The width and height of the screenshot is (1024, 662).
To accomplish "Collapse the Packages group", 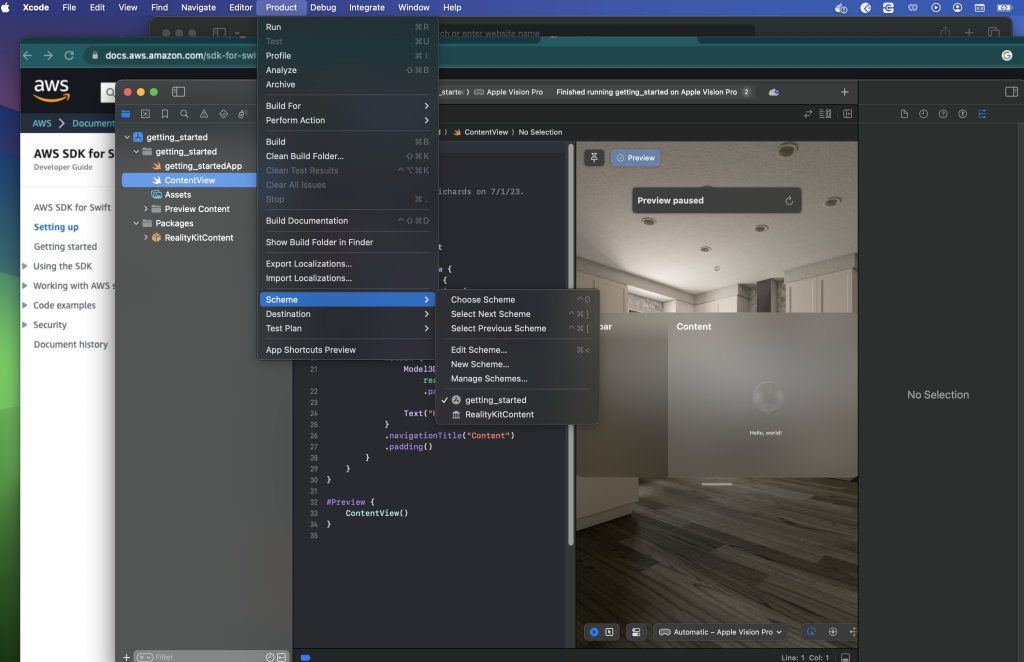I will [136, 222].
